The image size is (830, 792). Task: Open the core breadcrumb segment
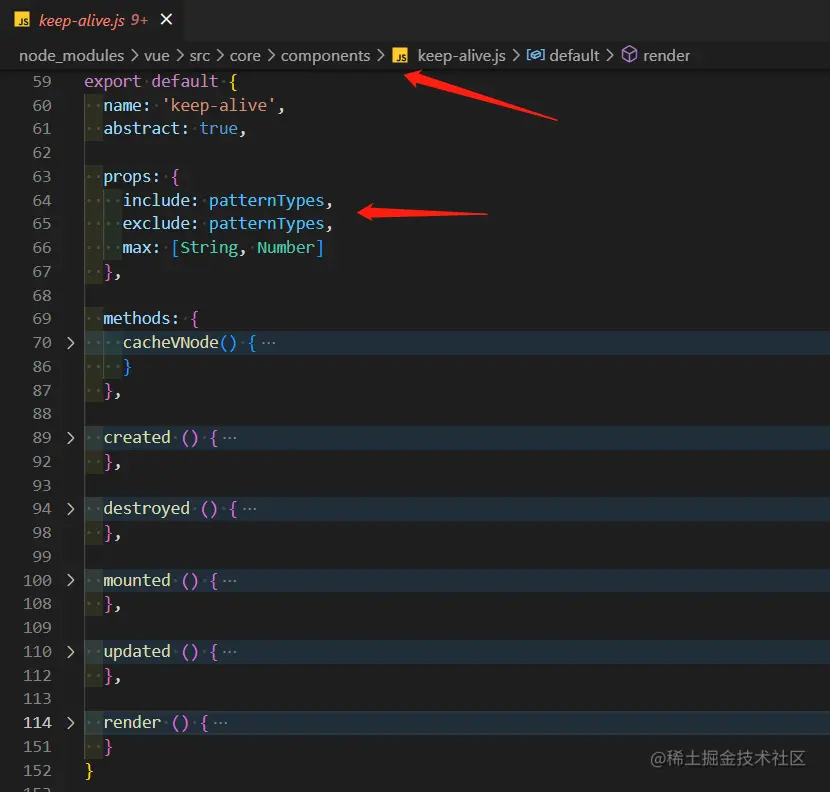pos(245,56)
